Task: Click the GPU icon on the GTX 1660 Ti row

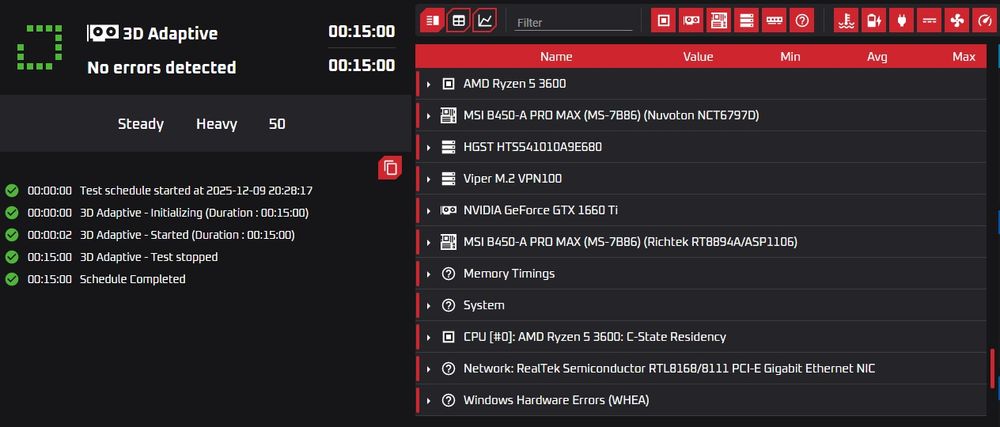Action: tap(448, 210)
